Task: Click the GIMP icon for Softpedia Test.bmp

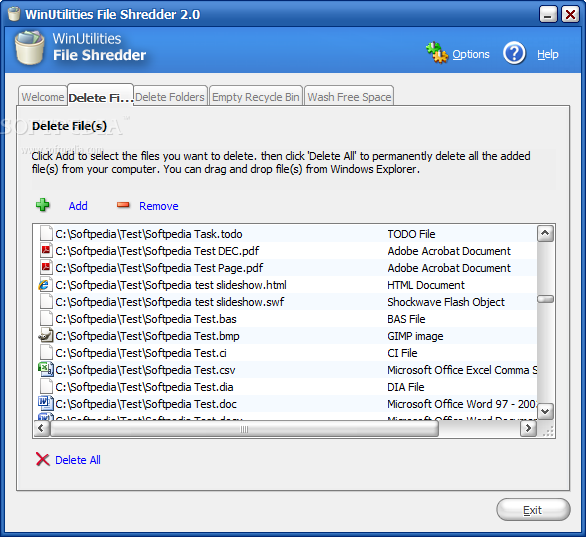Action: pyautogui.click(x=46, y=336)
